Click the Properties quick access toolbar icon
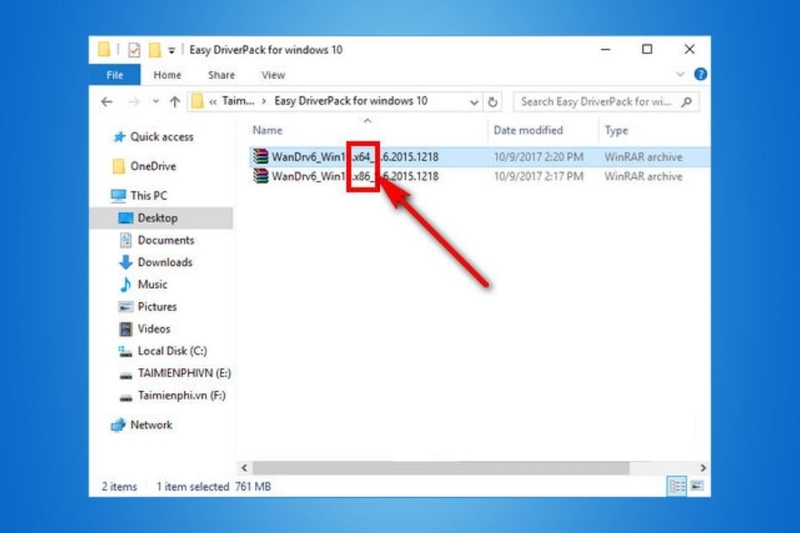The width and height of the screenshot is (800, 533). (134, 50)
